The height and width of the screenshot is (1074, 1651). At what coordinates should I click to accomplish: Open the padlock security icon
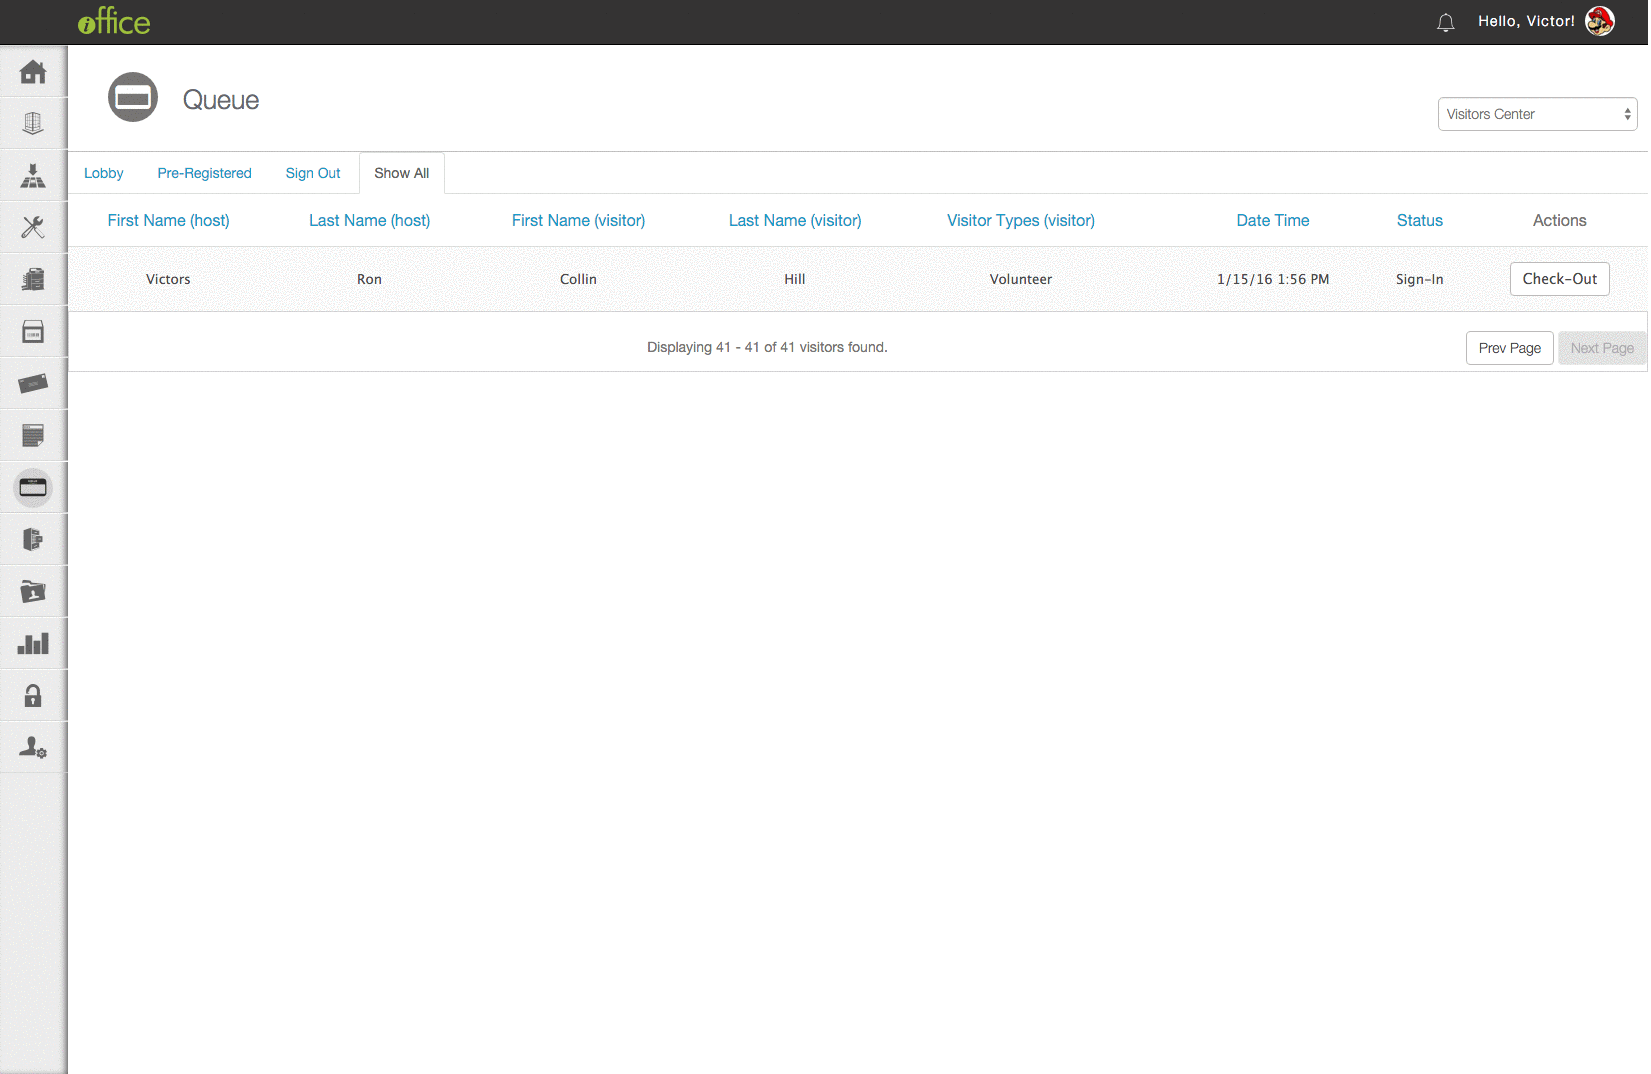(x=33, y=696)
